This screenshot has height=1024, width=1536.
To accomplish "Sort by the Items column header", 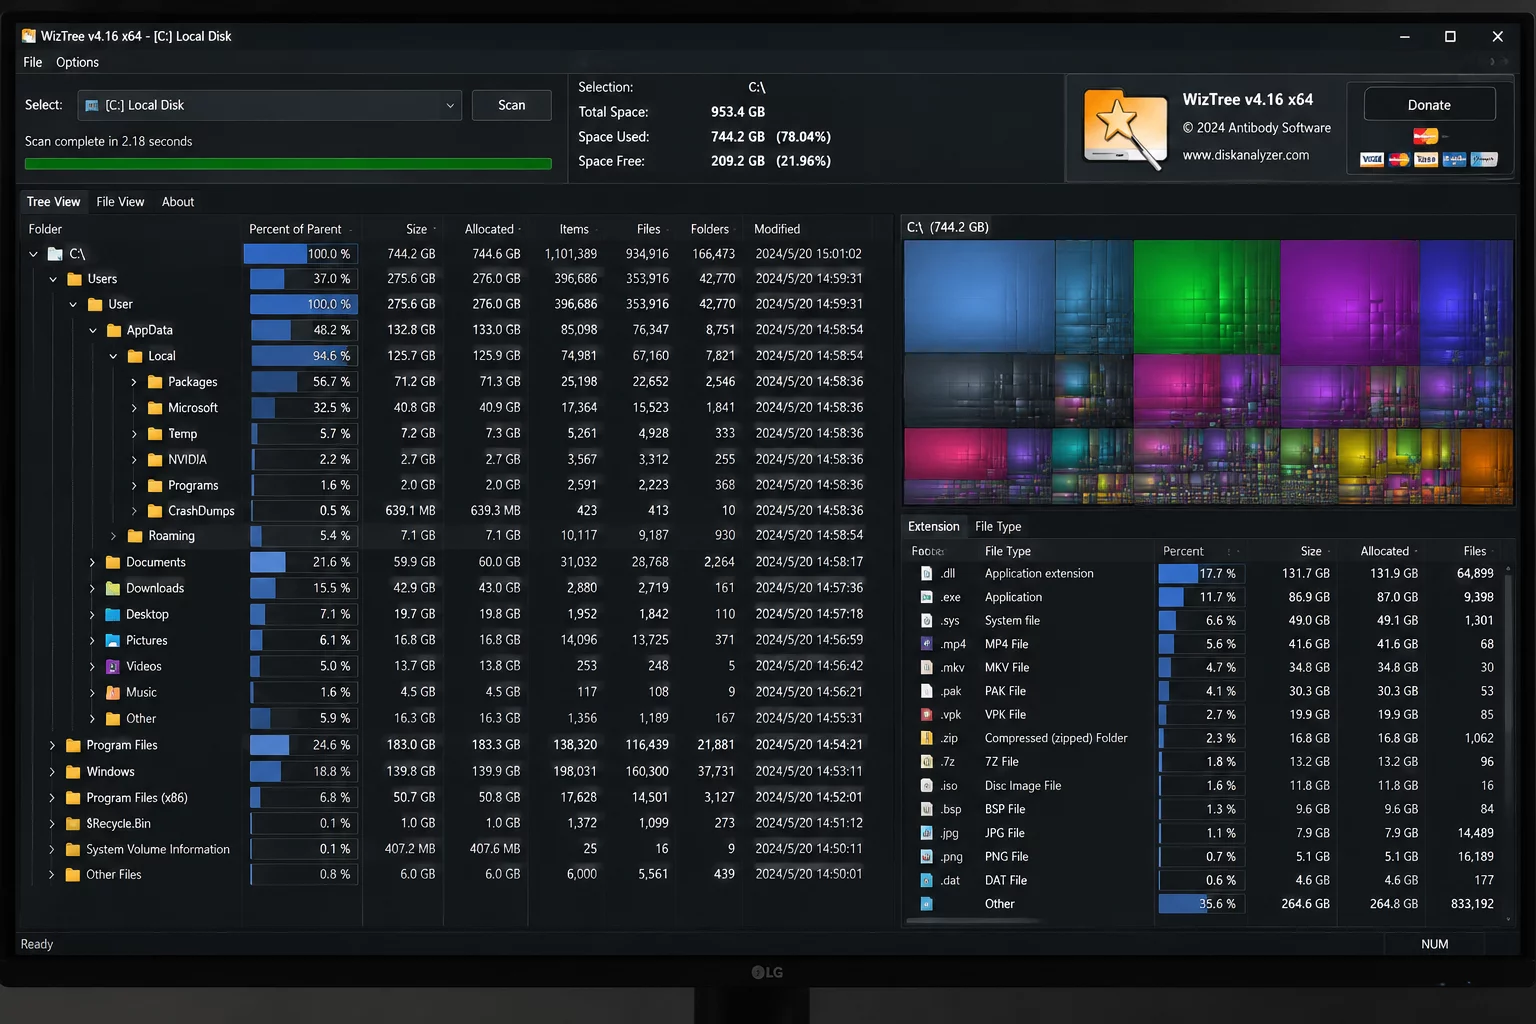I will coord(574,229).
